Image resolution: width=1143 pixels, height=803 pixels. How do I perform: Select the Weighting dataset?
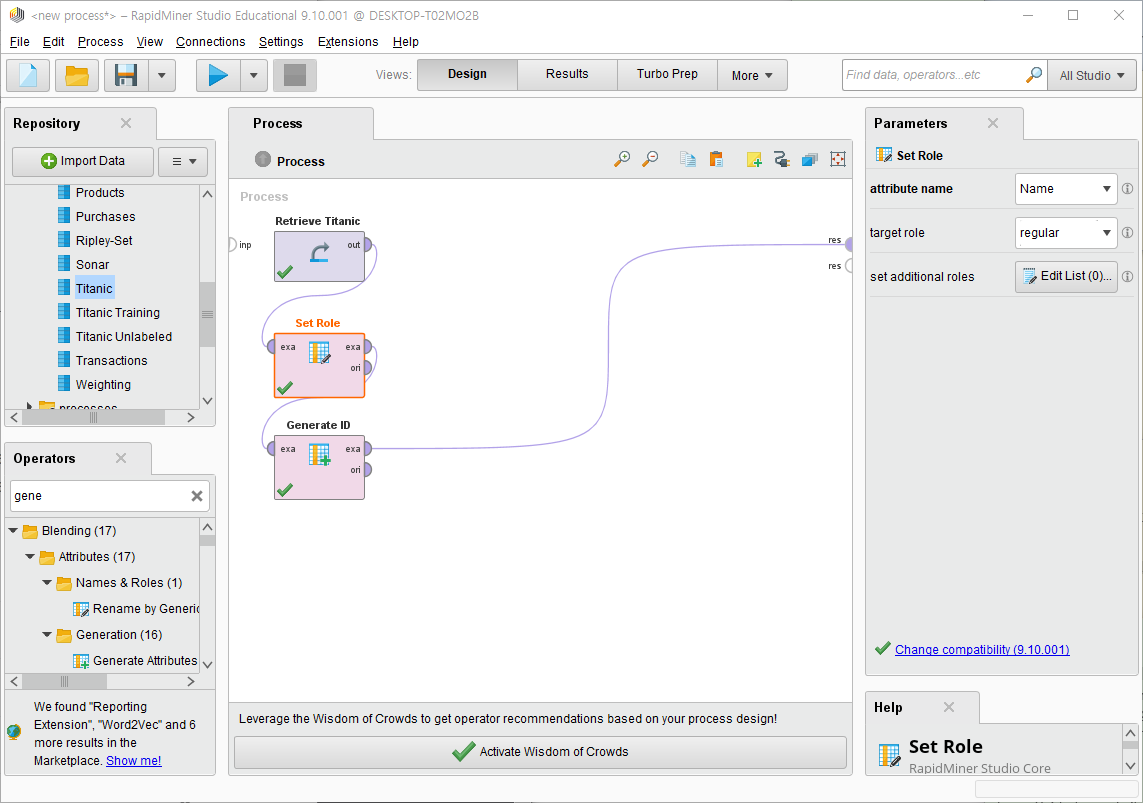103,385
